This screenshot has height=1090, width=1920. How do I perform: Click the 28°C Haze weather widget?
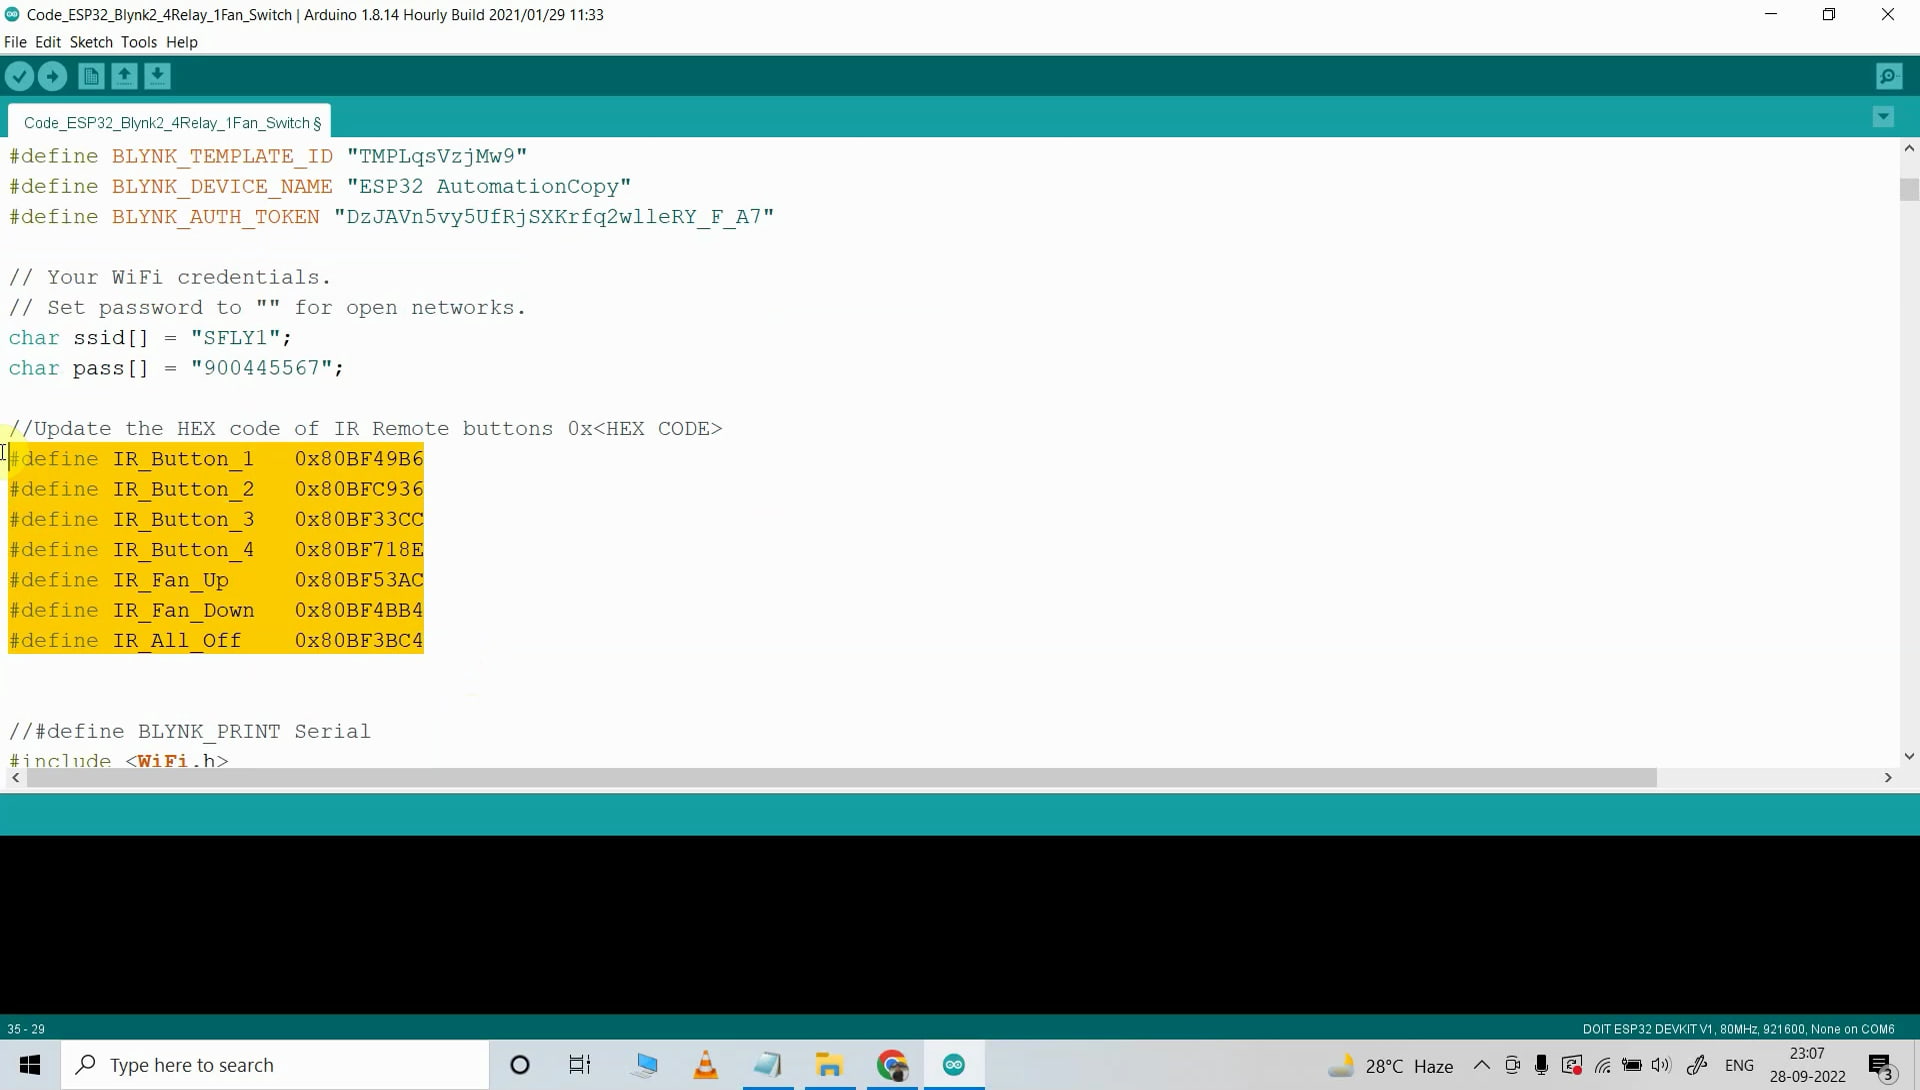pyautogui.click(x=1392, y=1066)
